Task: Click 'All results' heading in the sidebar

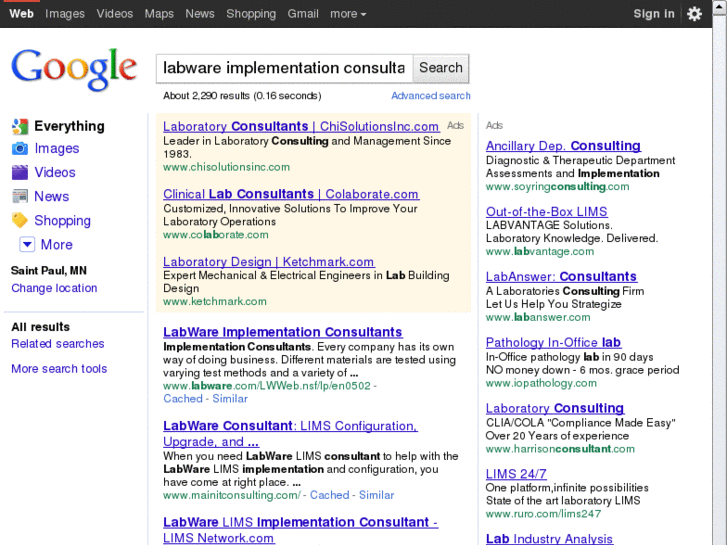Action: tap(40, 327)
